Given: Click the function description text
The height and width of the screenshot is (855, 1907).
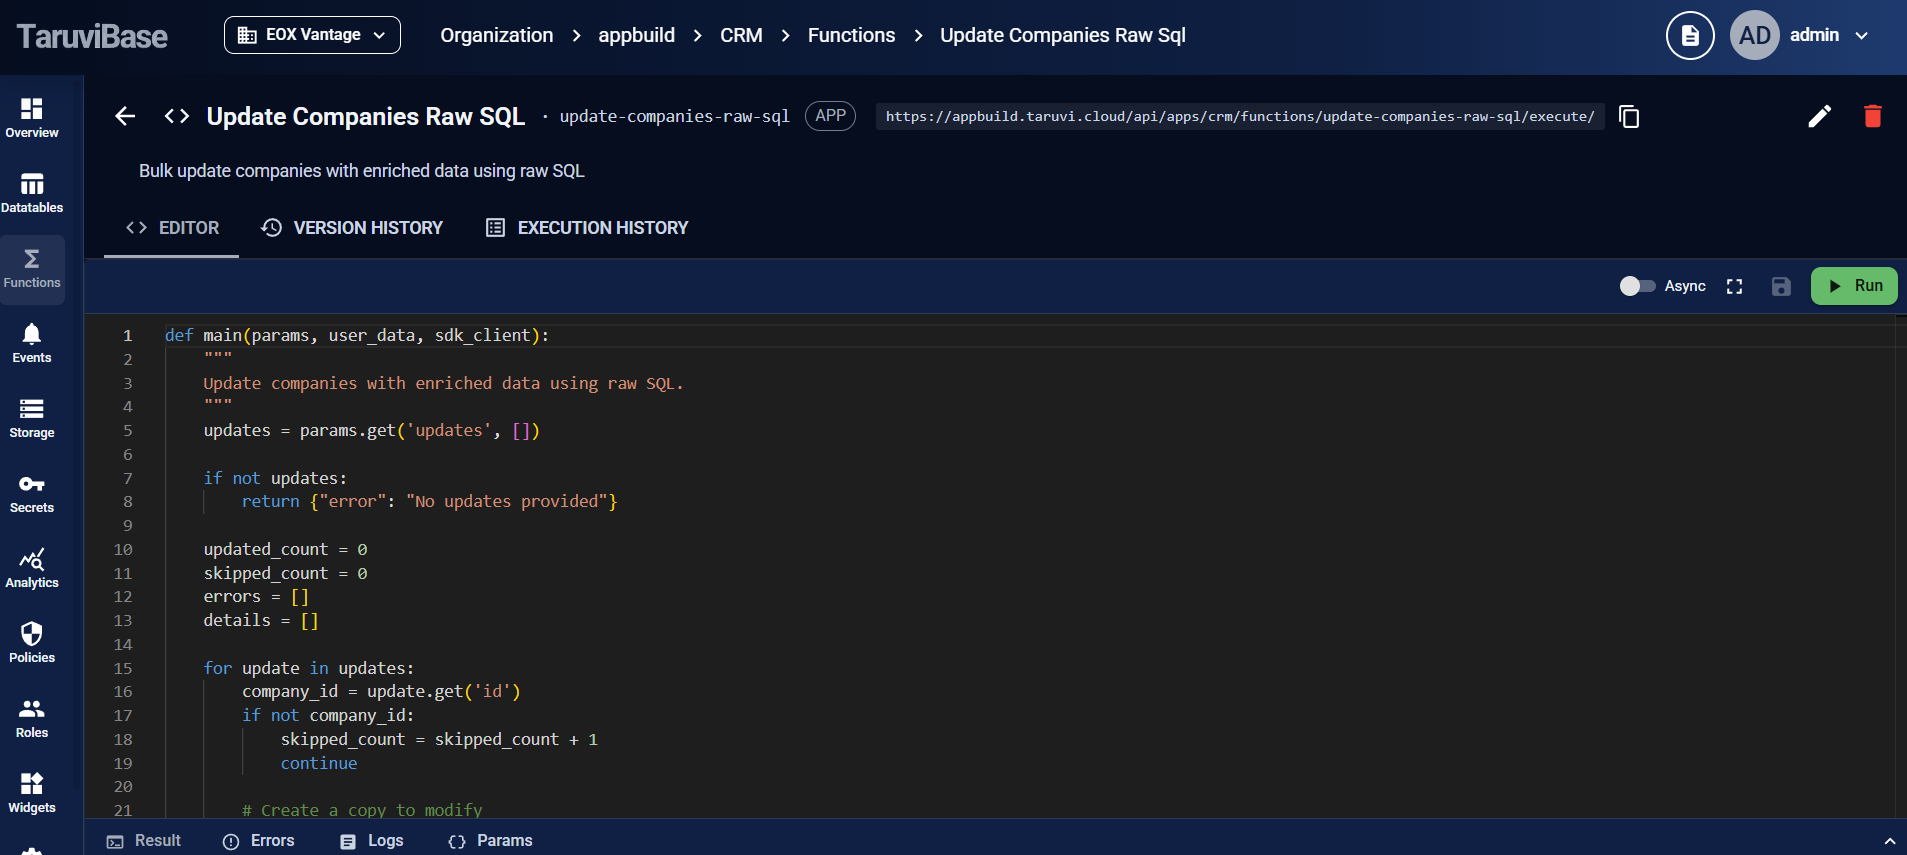Looking at the screenshot, I should [361, 171].
